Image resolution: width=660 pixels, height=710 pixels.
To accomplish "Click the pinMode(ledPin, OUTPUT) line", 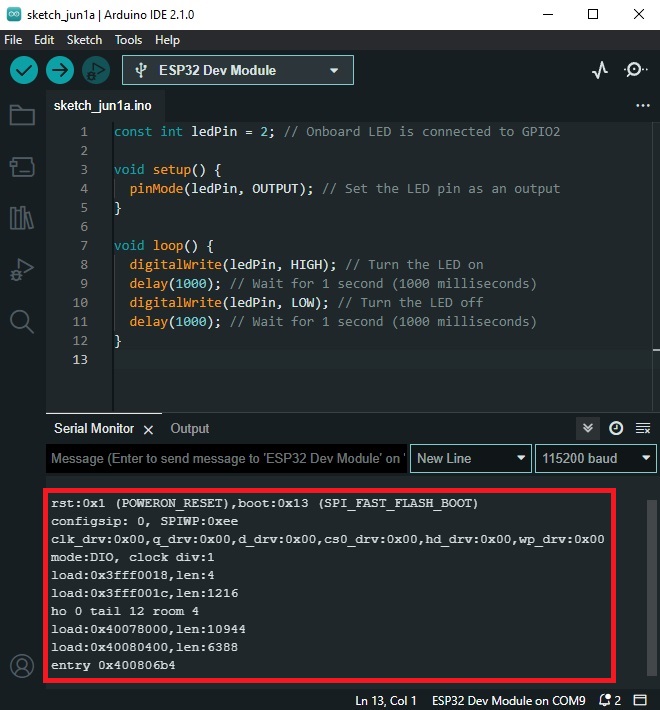I will [344, 189].
